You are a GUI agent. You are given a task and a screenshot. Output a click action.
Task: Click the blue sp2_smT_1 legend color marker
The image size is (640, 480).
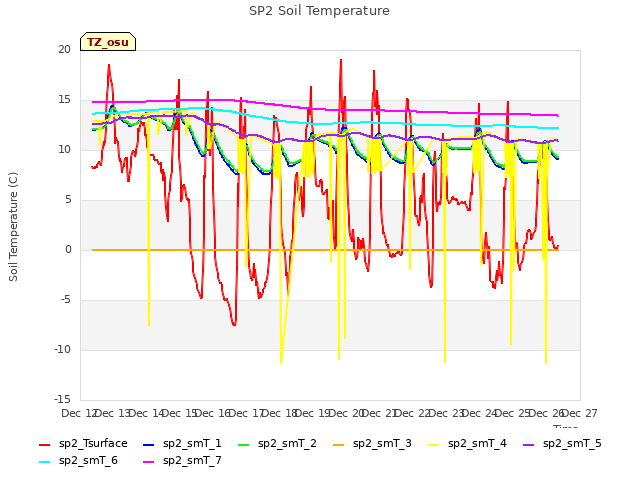149,444
